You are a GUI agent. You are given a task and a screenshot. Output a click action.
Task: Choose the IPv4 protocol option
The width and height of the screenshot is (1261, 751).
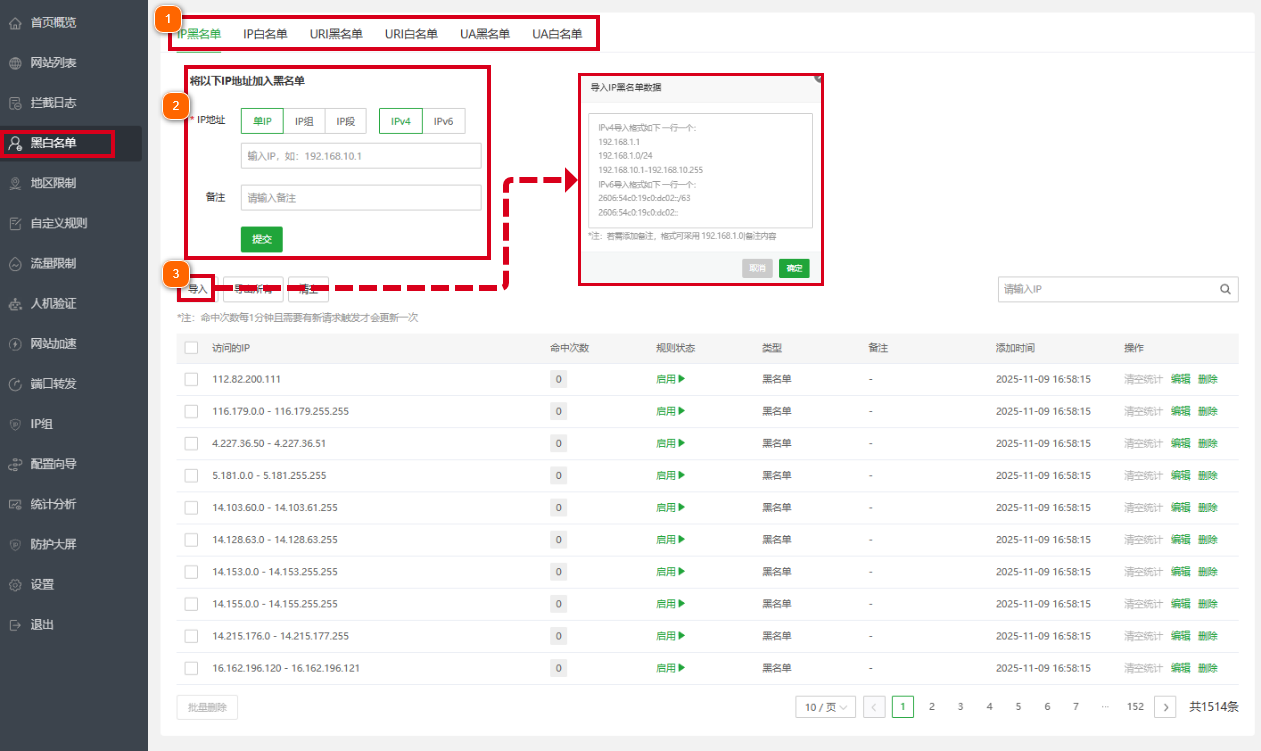click(x=401, y=121)
